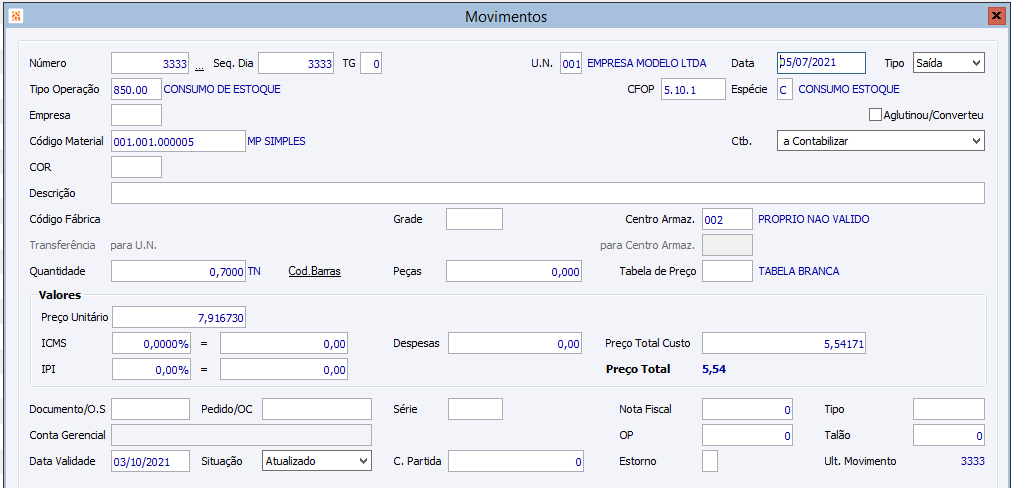Click the Data Validade field
The height and width of the screenshot is (488, 1011).
click(150, 461)
